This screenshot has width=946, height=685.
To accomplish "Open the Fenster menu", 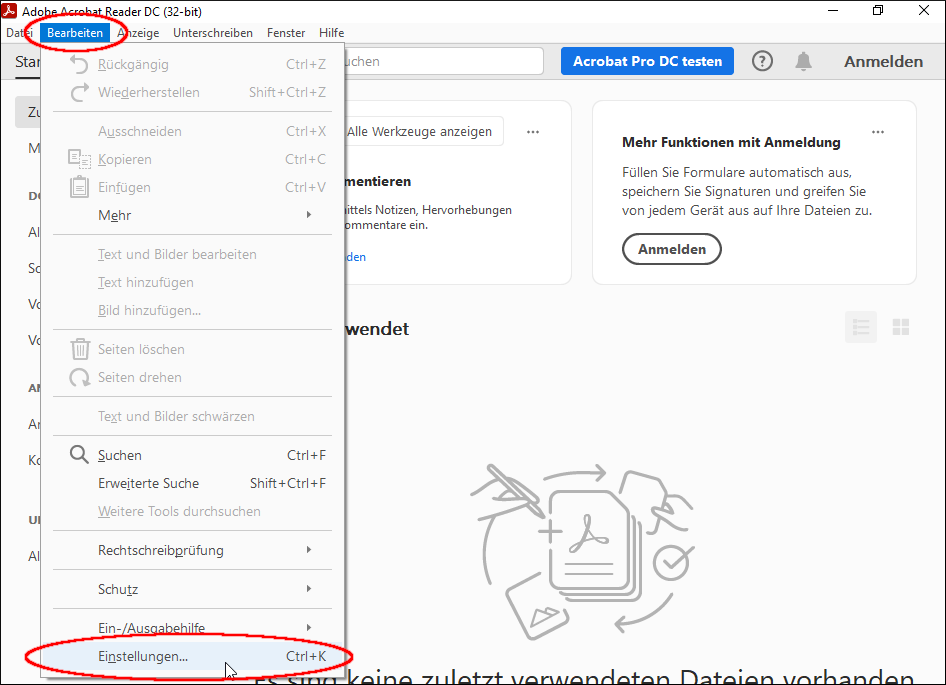I will 286,33.
